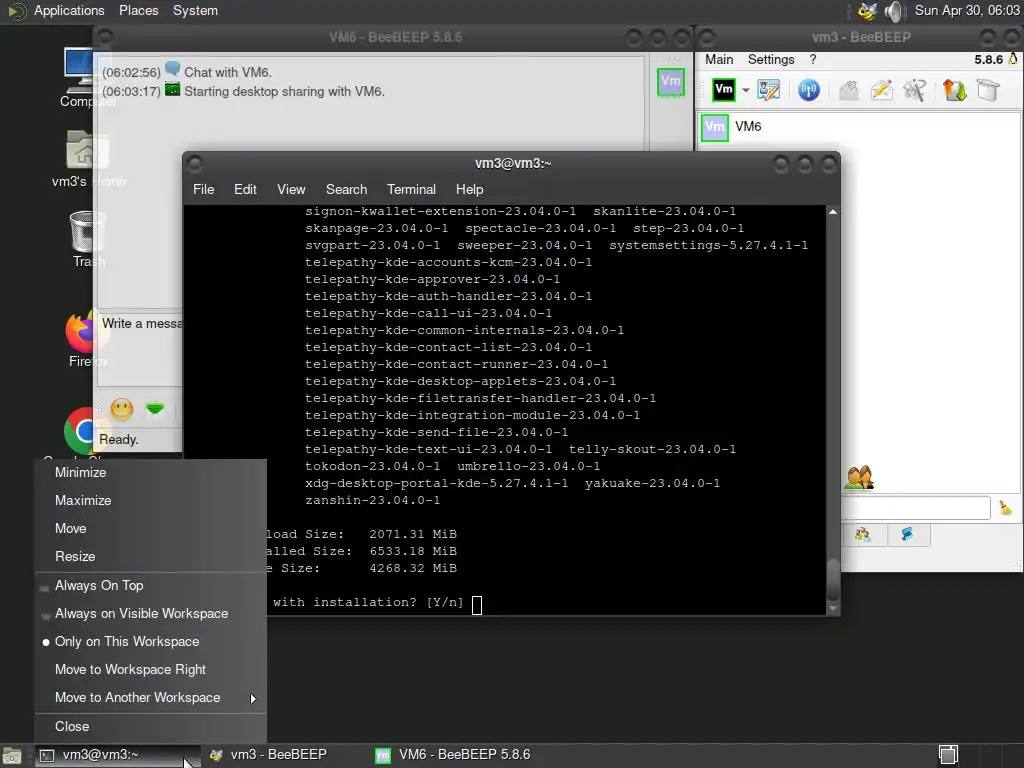Open Terminal menu in terminal window
This screenshot has height=768, width=1024.
click(x=411, y=189)
